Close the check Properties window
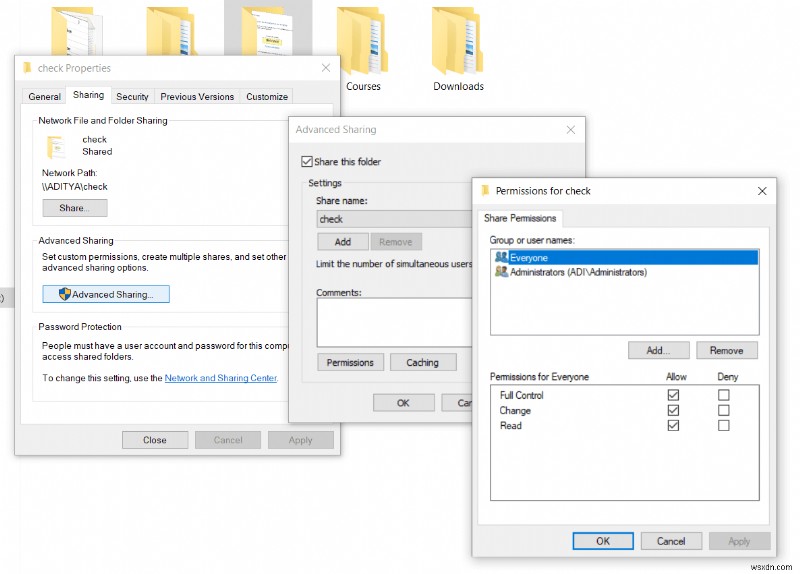 (326, 68)
